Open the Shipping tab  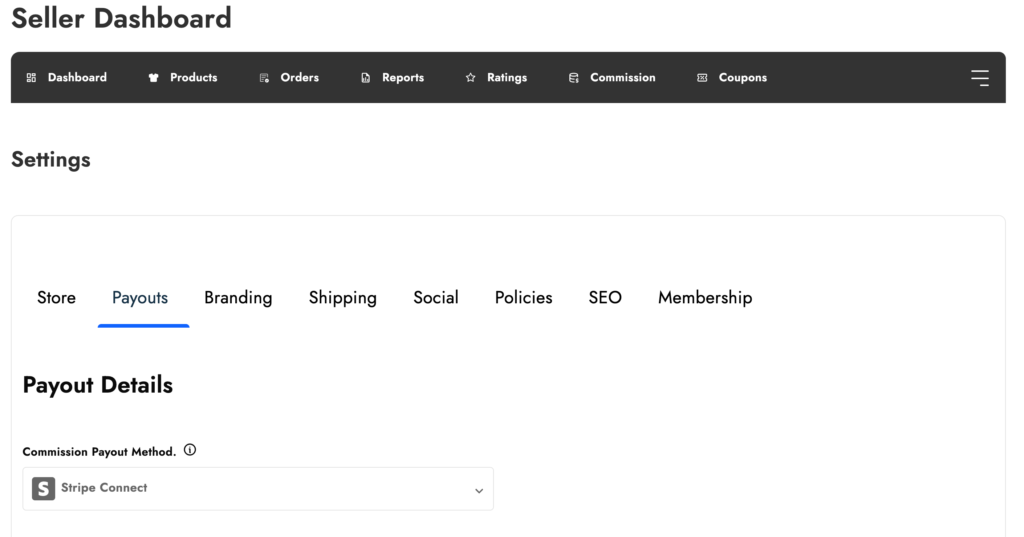coord(343,298)
